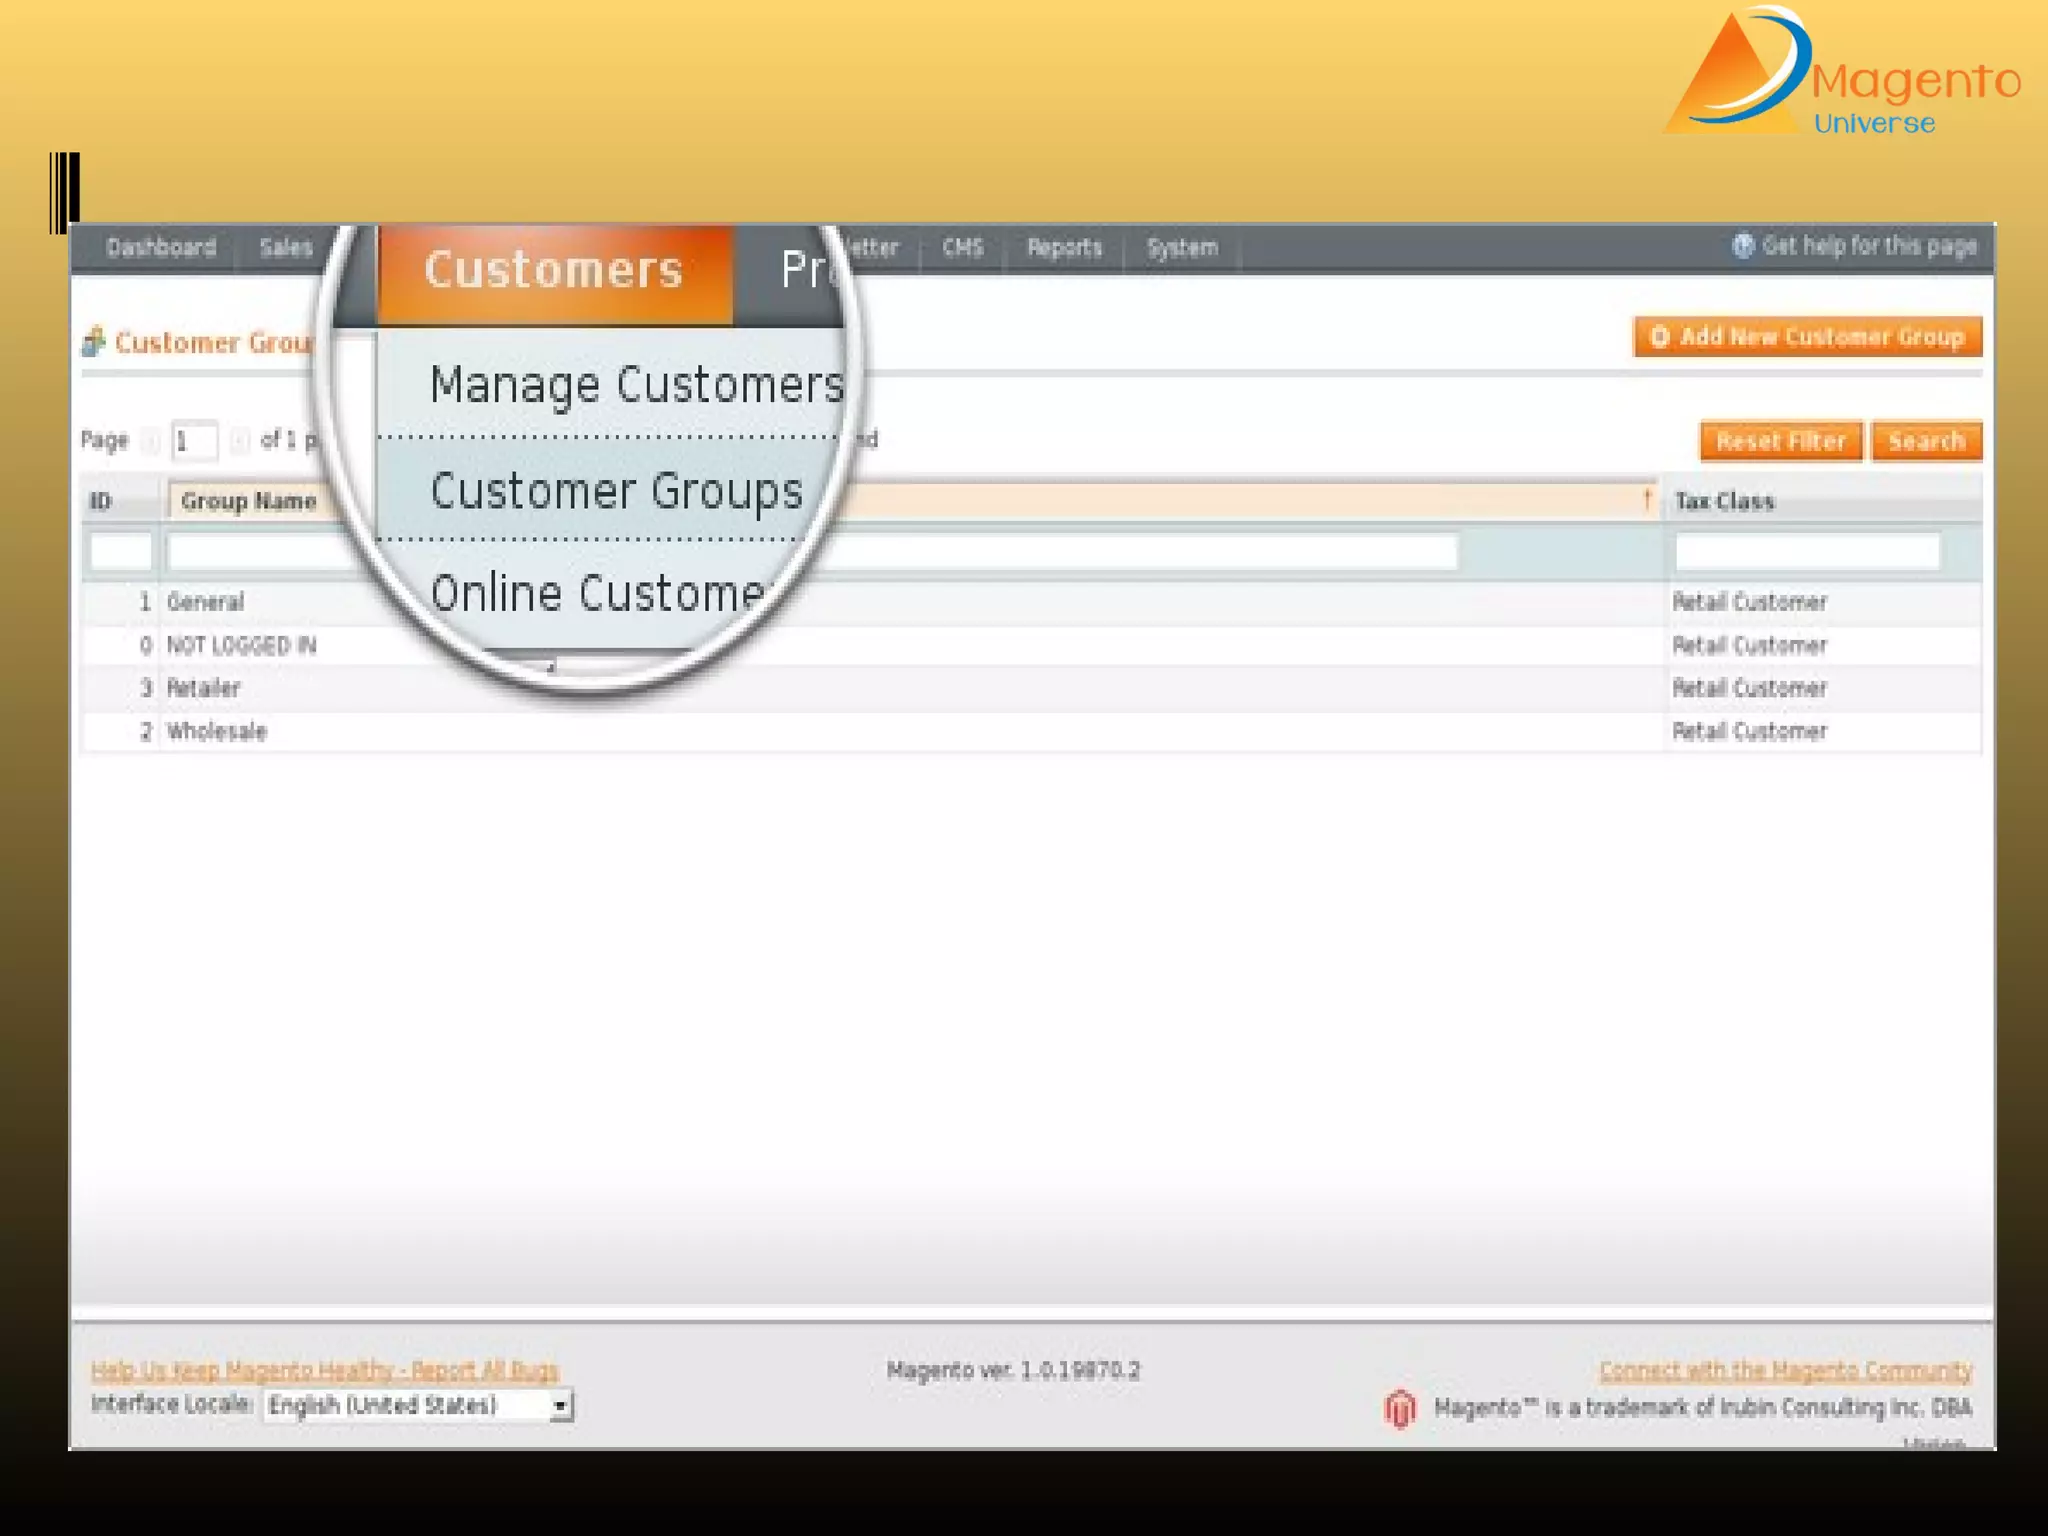
Task: Go to next page arrow in pager
Action: click(239, 441)
